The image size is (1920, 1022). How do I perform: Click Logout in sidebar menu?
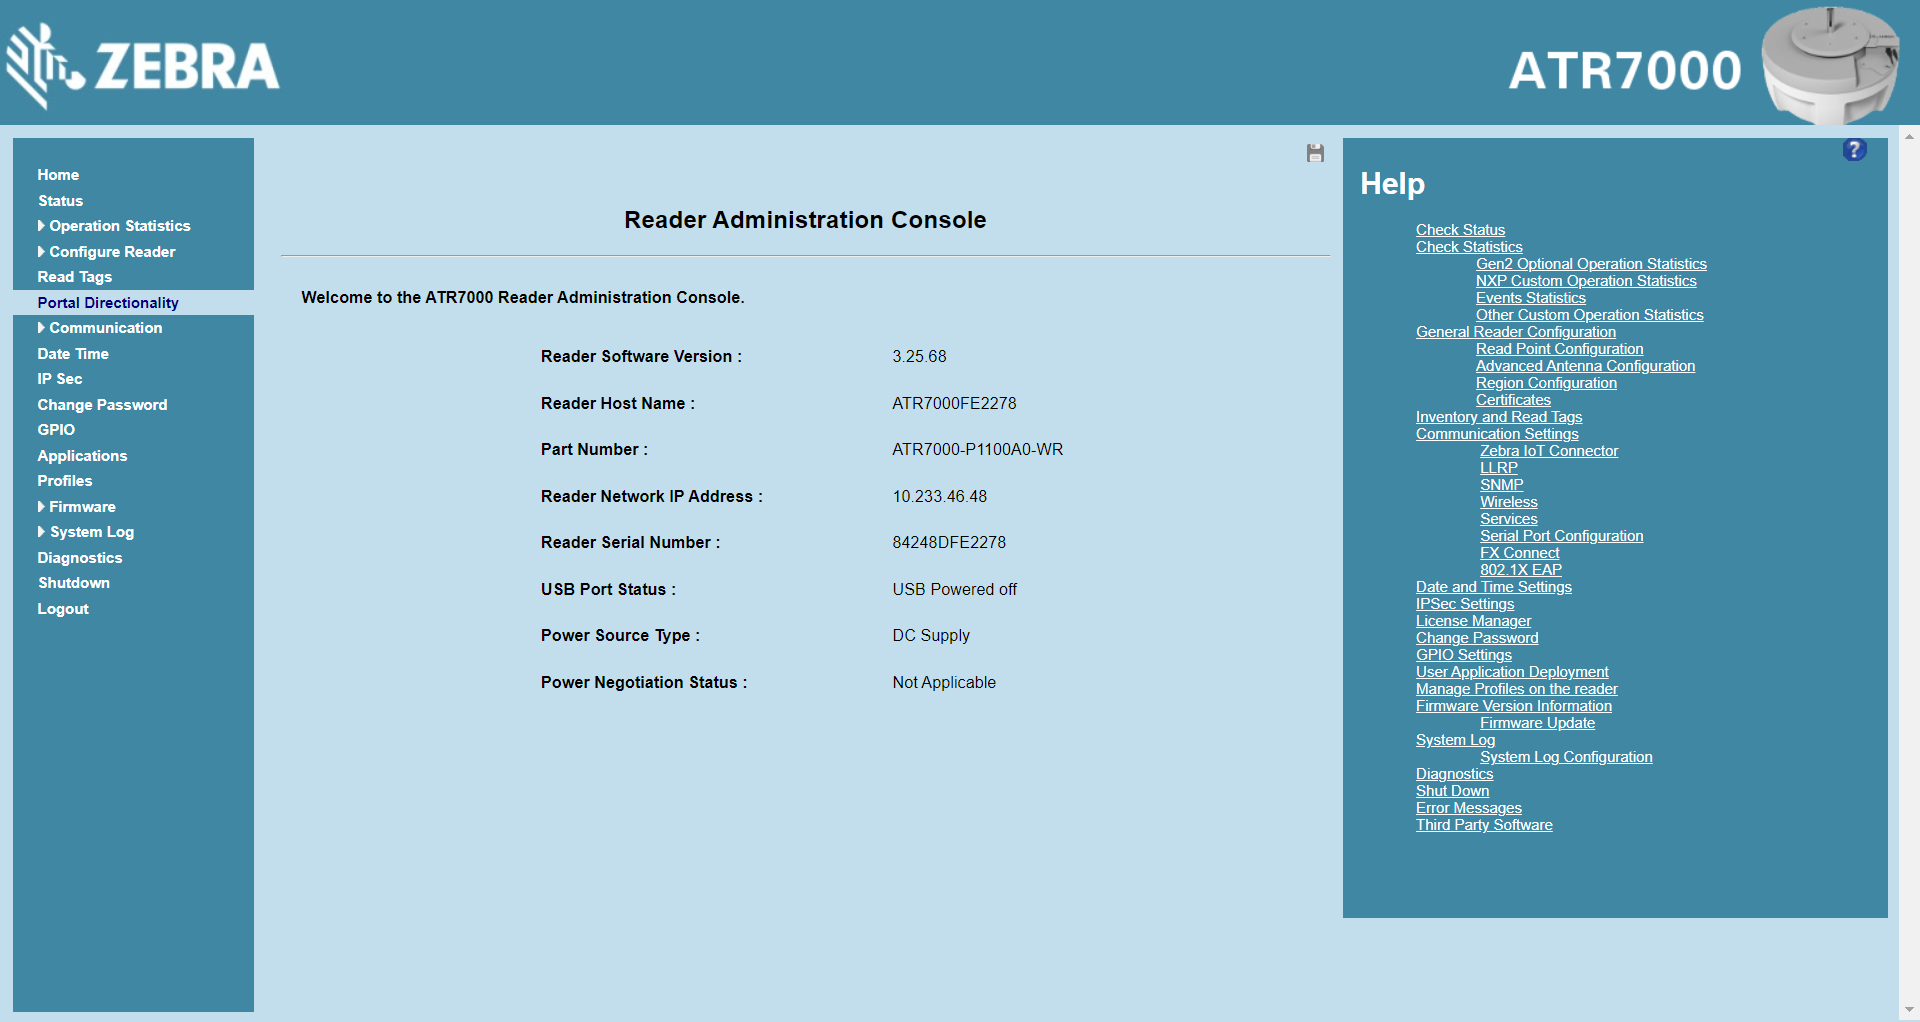[63, 609]
